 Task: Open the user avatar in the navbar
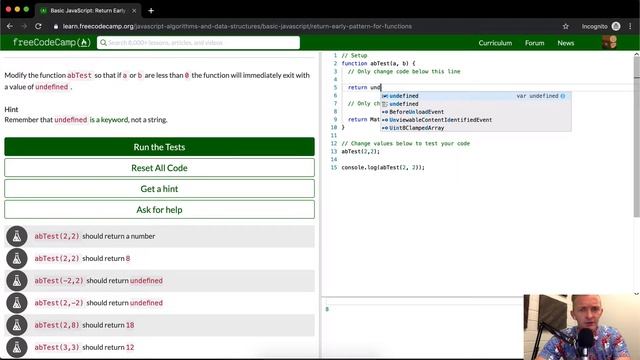click(609, 42)
